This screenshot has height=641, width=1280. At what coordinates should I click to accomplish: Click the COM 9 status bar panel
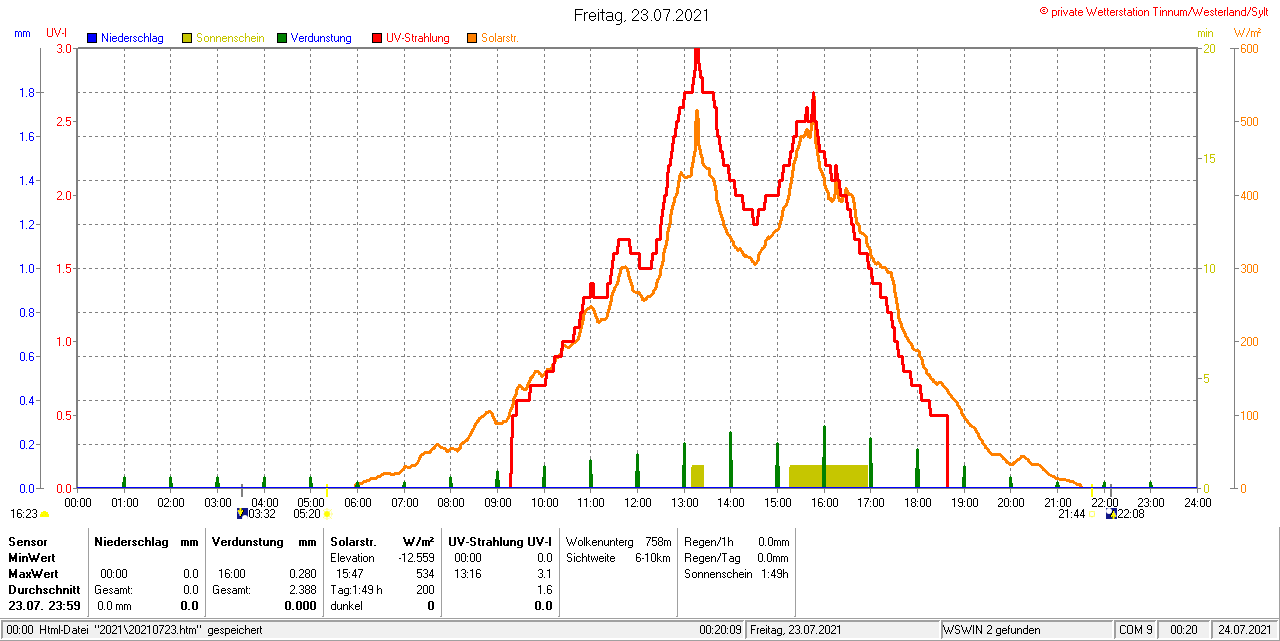click(x=1136, y=630)
